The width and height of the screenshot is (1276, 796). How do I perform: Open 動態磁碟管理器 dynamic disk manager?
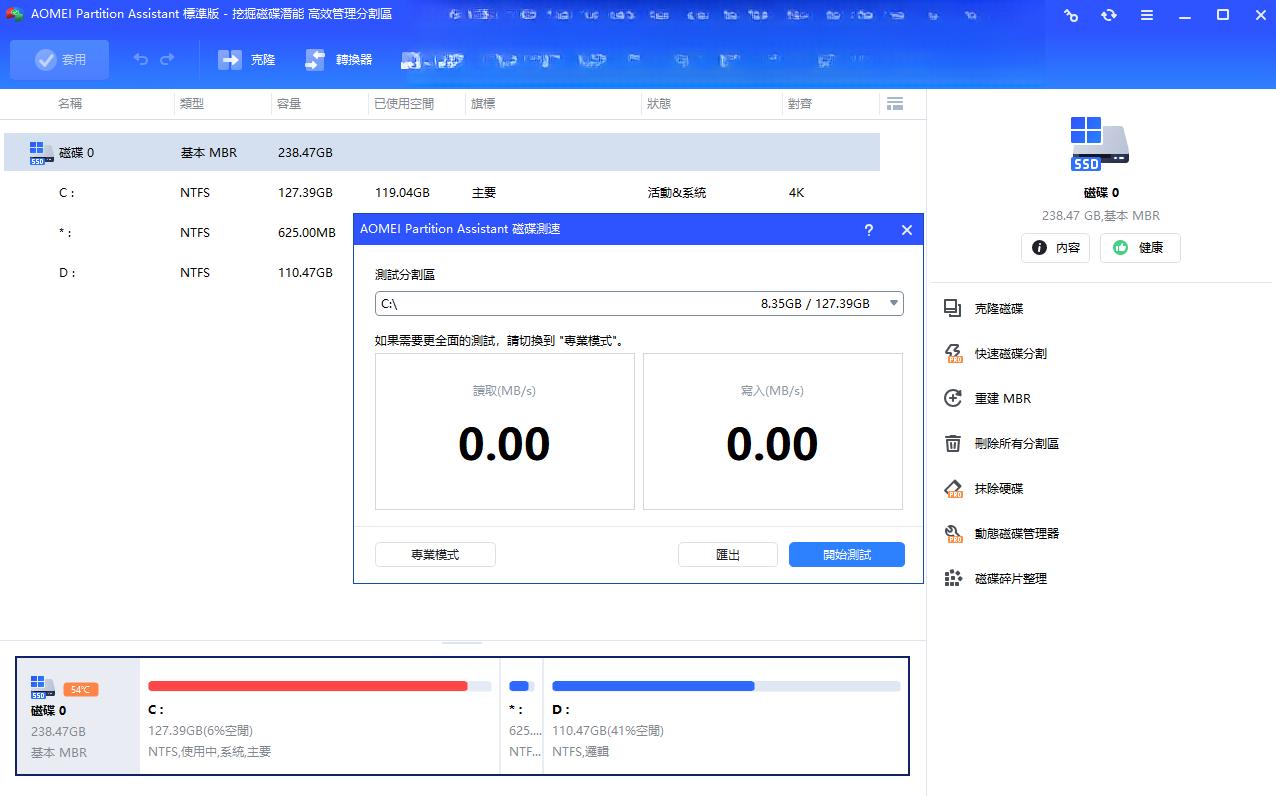[1017, 534]
